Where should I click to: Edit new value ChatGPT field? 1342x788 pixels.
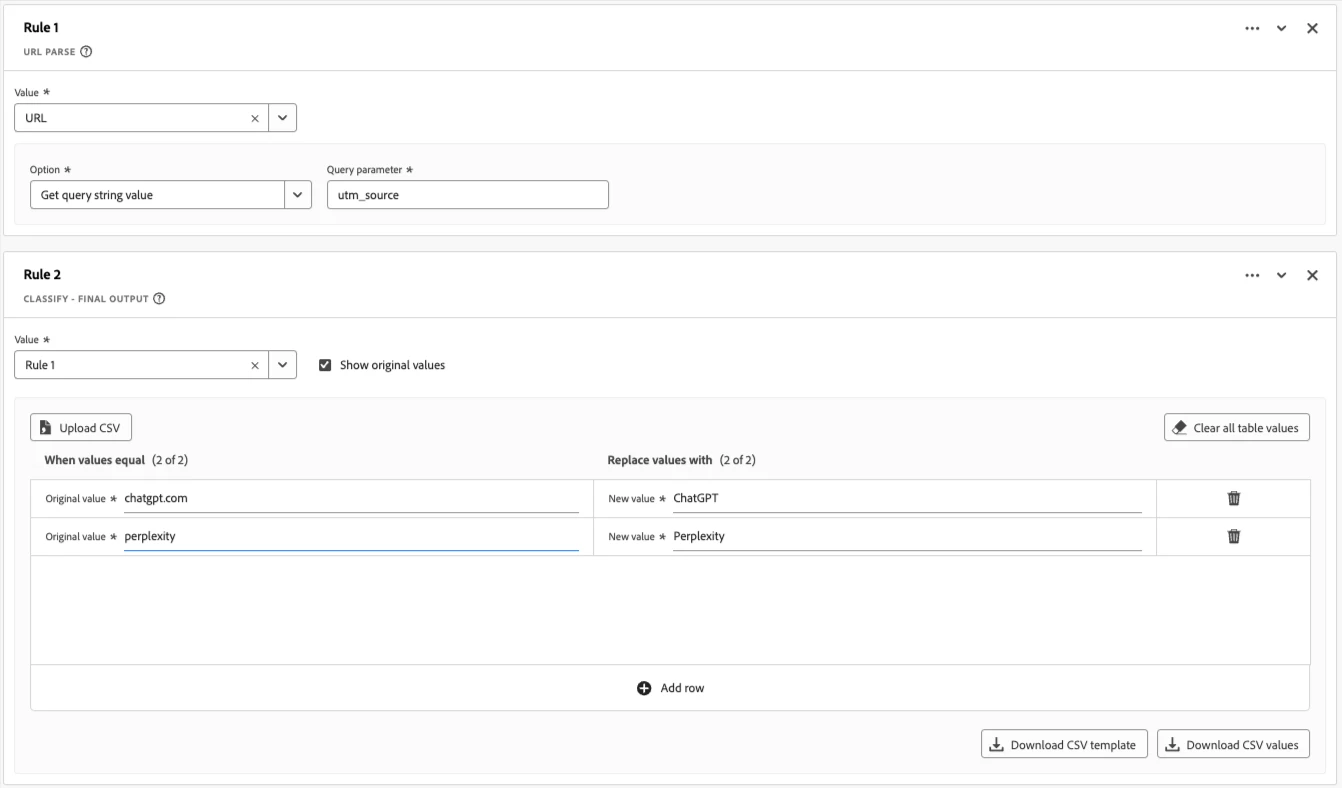(x=907, y=498)
